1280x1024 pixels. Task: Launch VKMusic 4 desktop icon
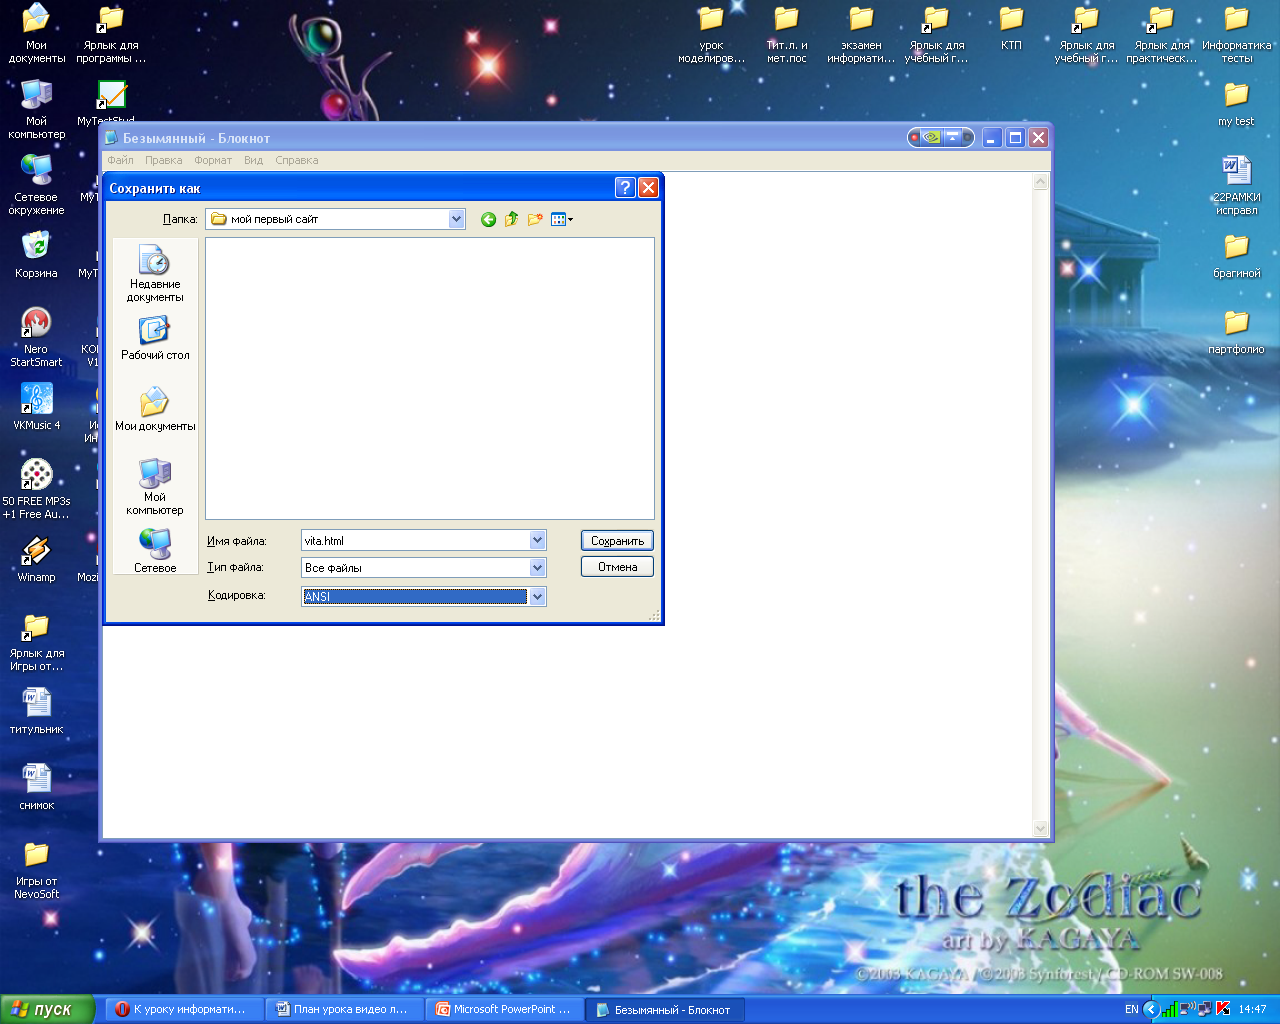point(36,406)
